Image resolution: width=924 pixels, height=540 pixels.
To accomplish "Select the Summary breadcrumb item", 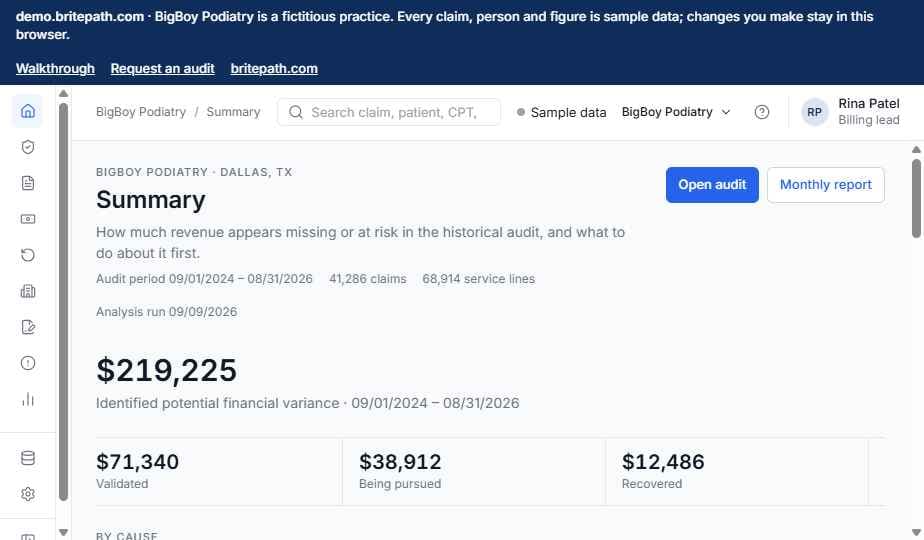I will (x=233, y=112).
